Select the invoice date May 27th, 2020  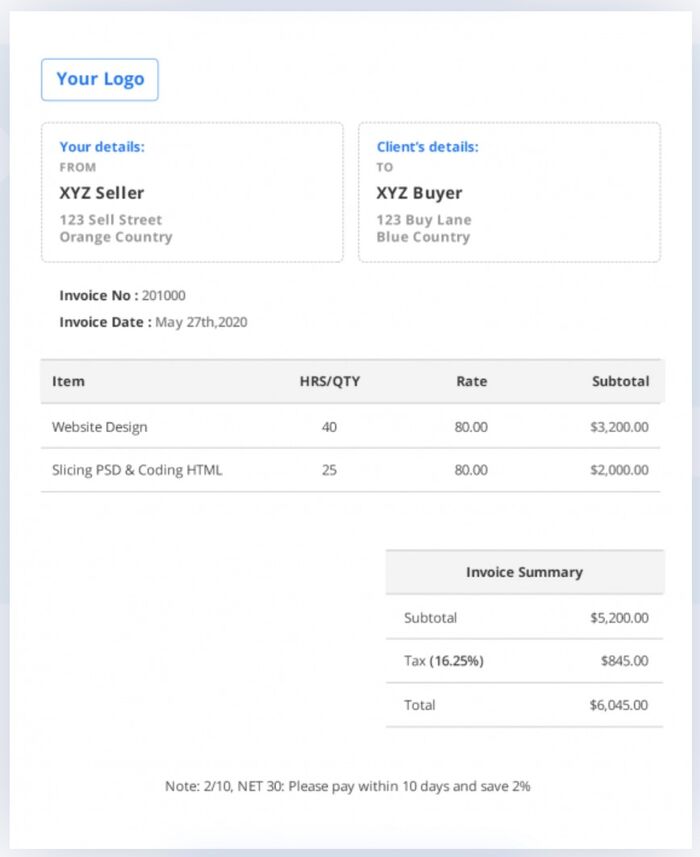(200, 322)
